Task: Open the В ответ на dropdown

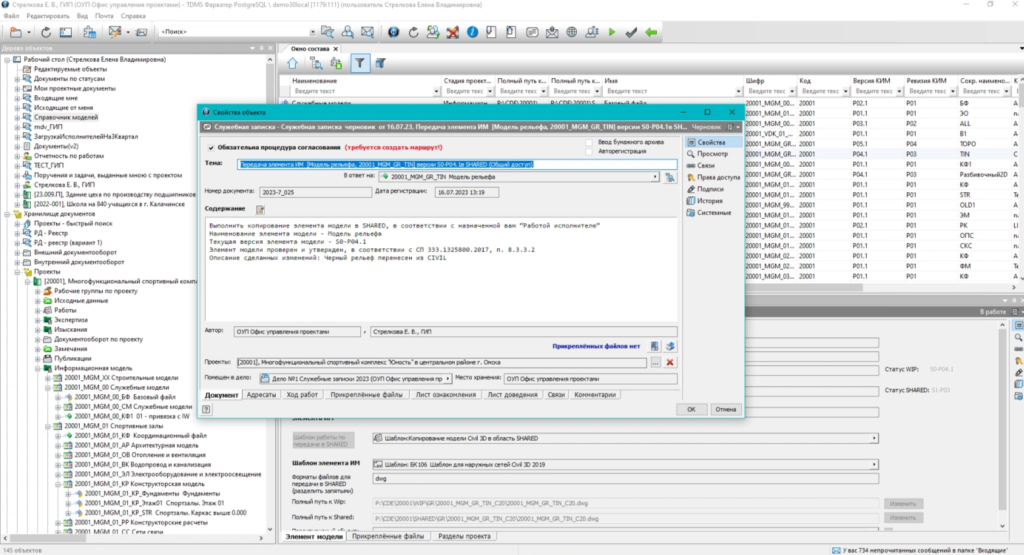Action: tap(655, 176)
